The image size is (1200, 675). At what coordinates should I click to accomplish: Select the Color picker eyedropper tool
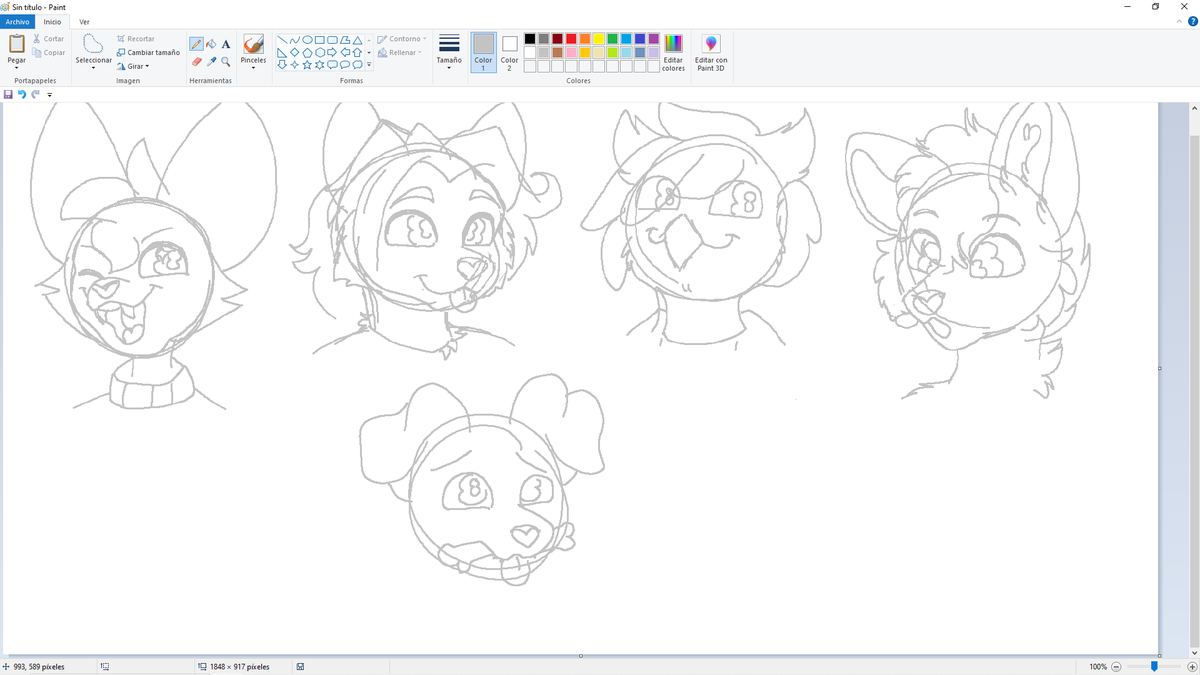pyautogui.click(x=211, y=61)
